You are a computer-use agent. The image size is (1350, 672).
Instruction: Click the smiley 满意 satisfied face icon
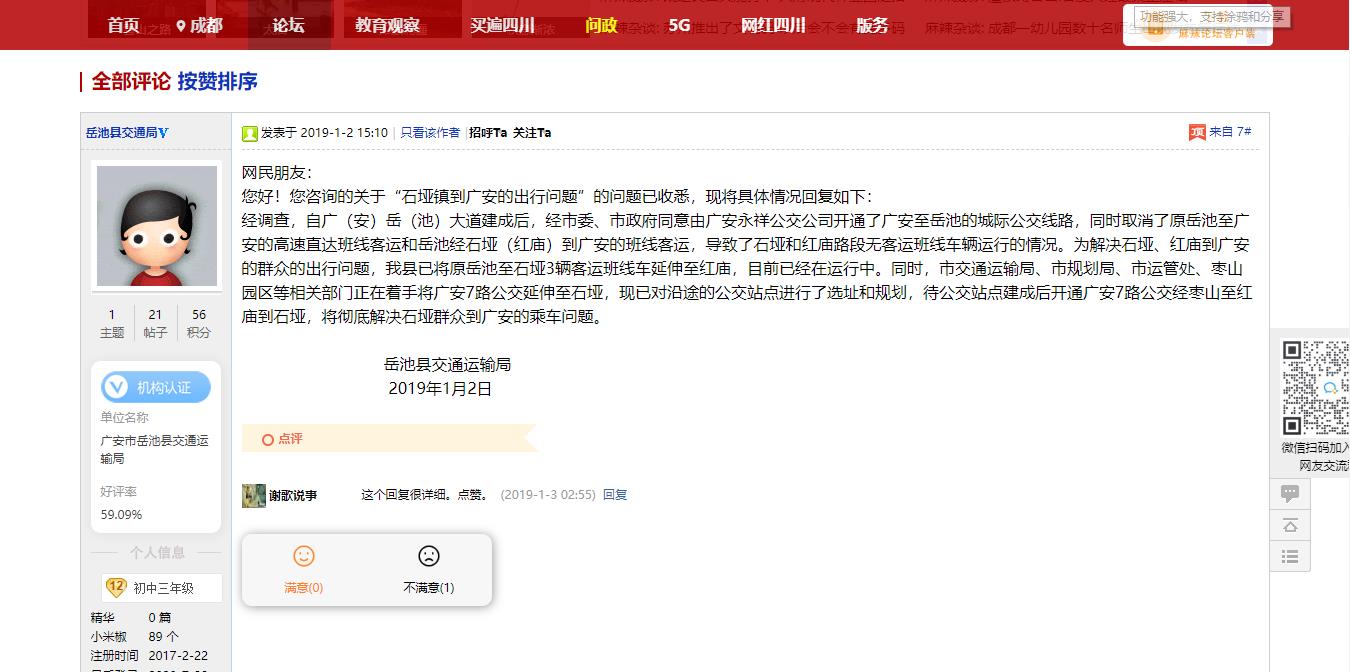303,557
